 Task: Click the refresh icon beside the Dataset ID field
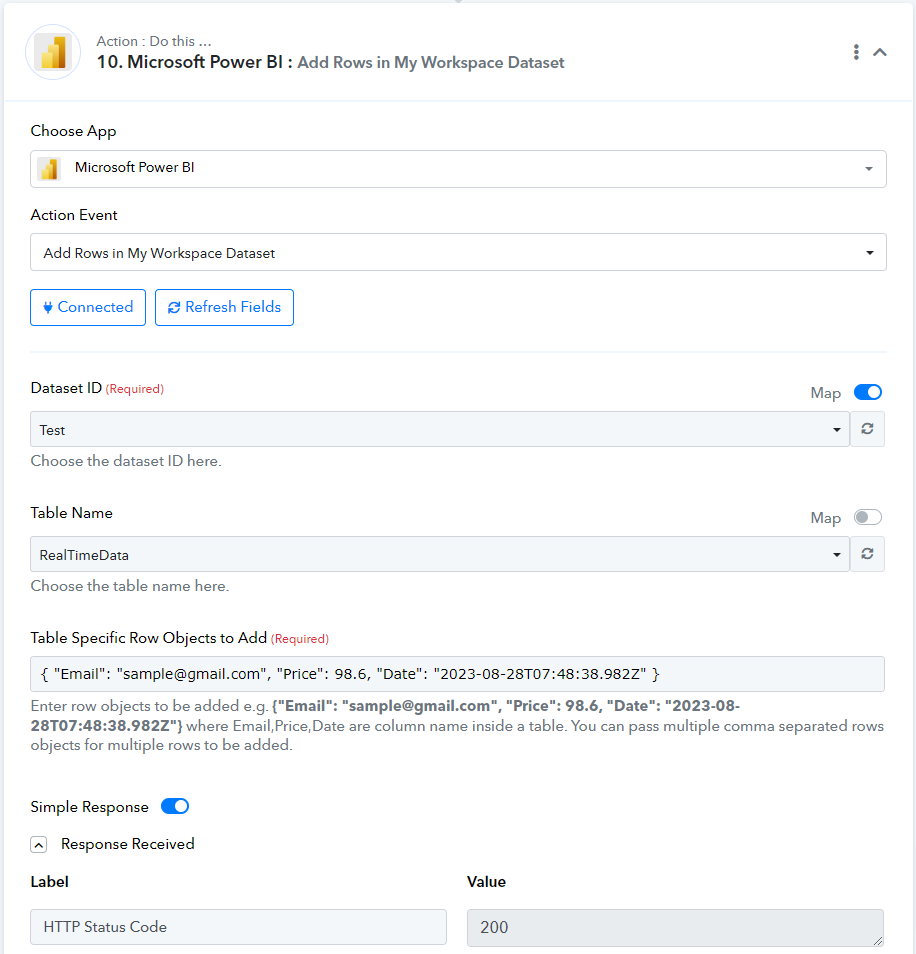(x=867, y=429)
